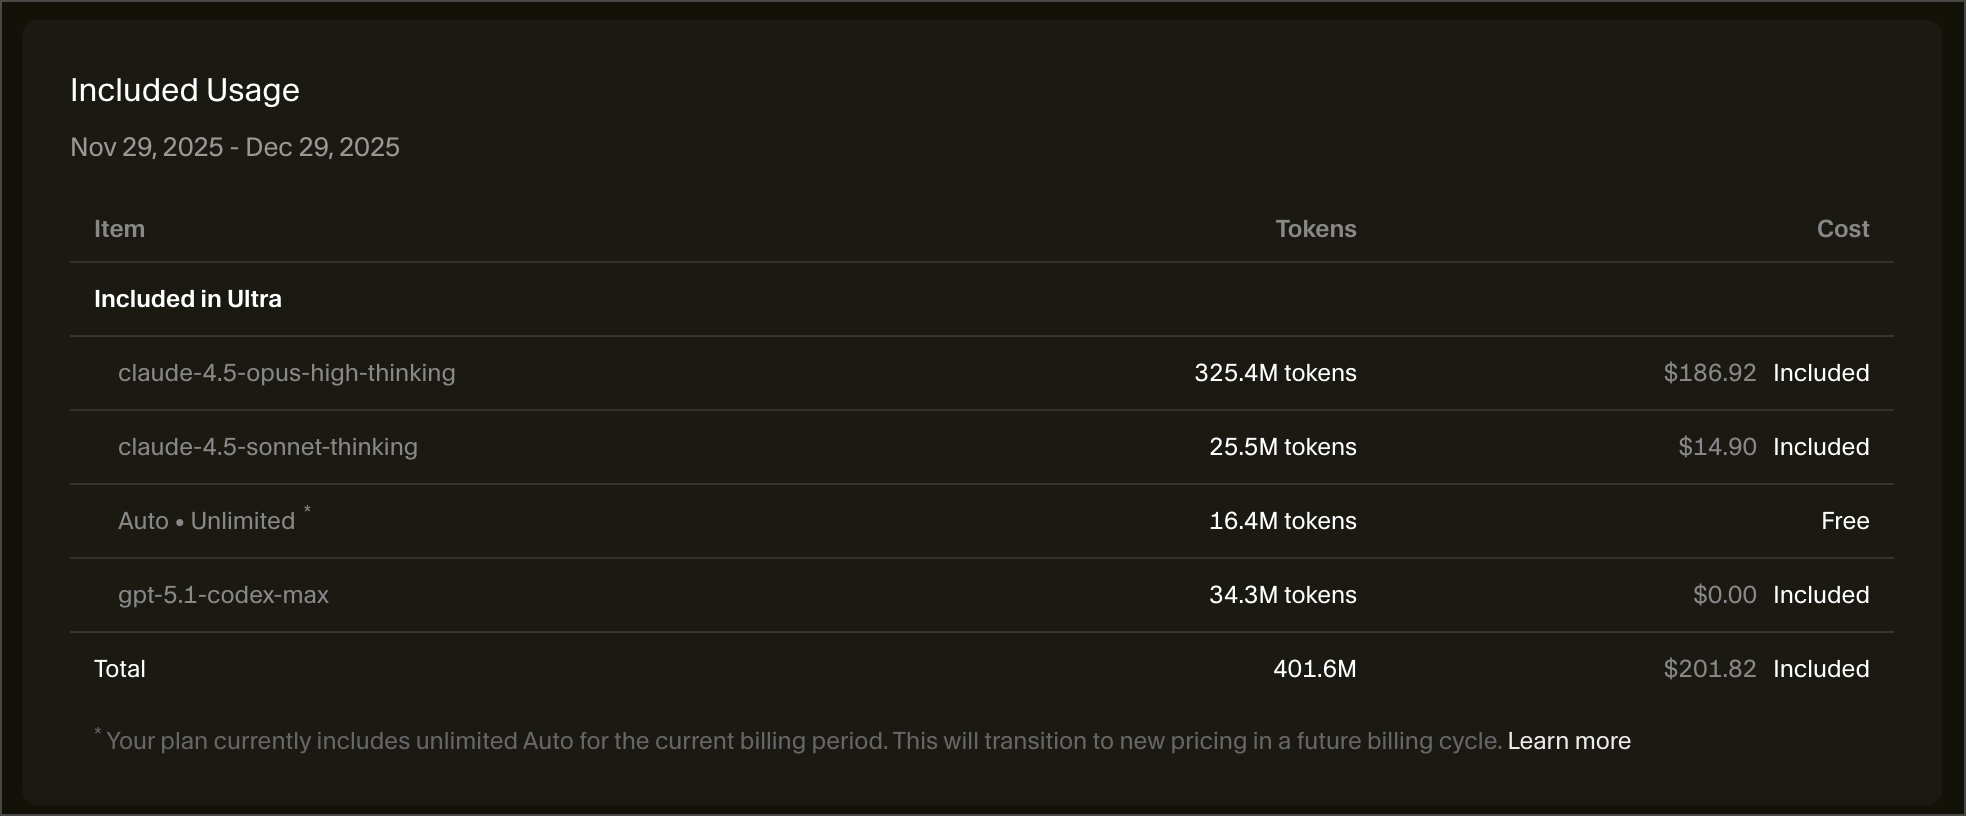Click the Total row label
Screen dimensions: 1966x816
(x=120, y=669)
